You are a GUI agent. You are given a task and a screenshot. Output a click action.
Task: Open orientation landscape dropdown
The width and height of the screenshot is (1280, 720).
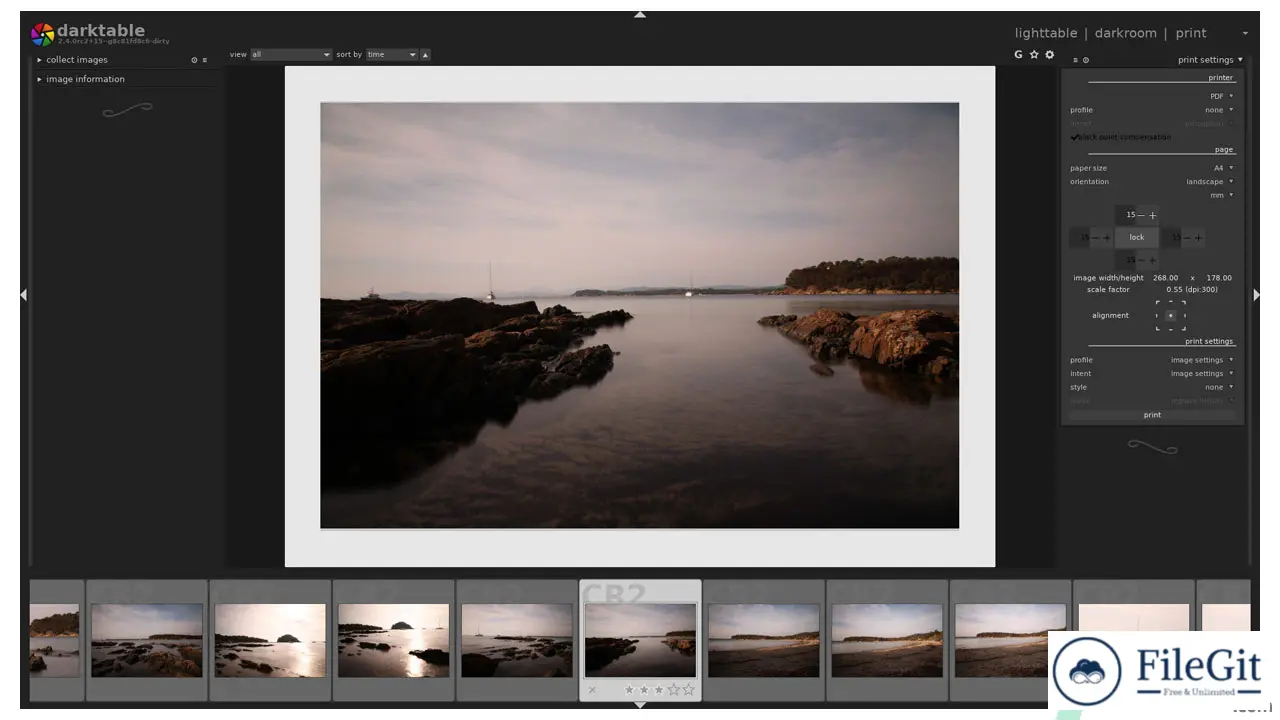(1152, 182)
